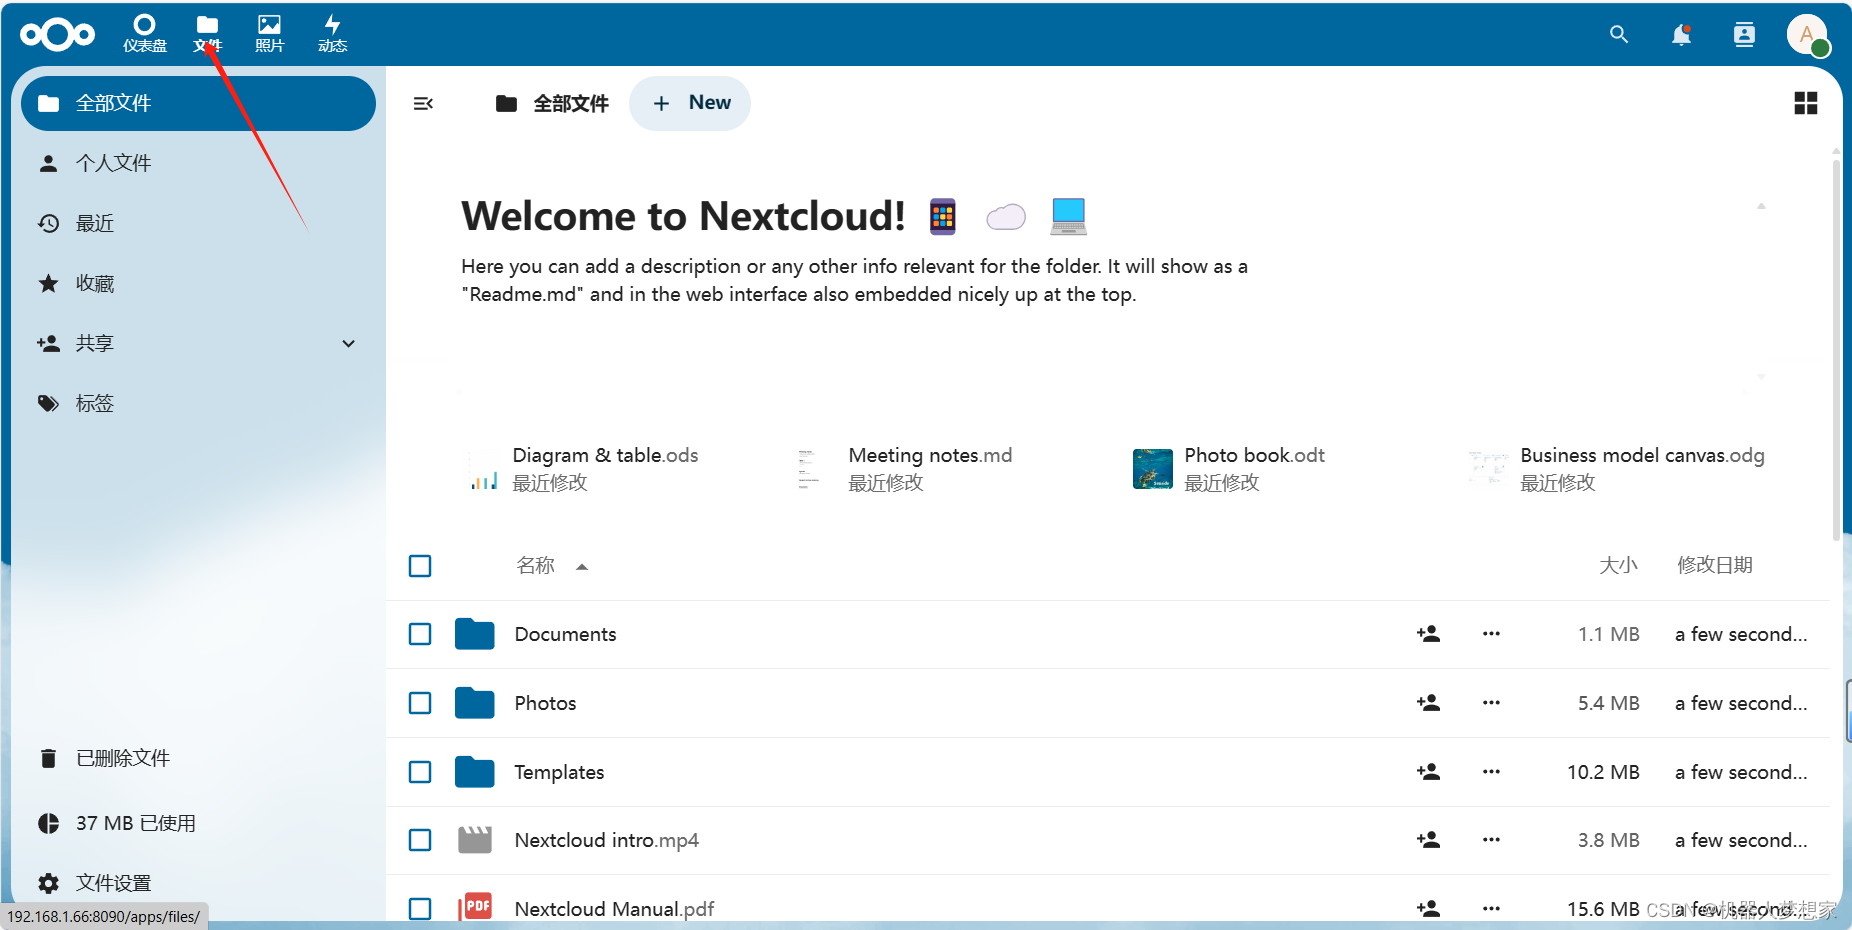Open 文件设置 file settings
1852x930 pixels.
pyautogui.click(x=113, y=883)
